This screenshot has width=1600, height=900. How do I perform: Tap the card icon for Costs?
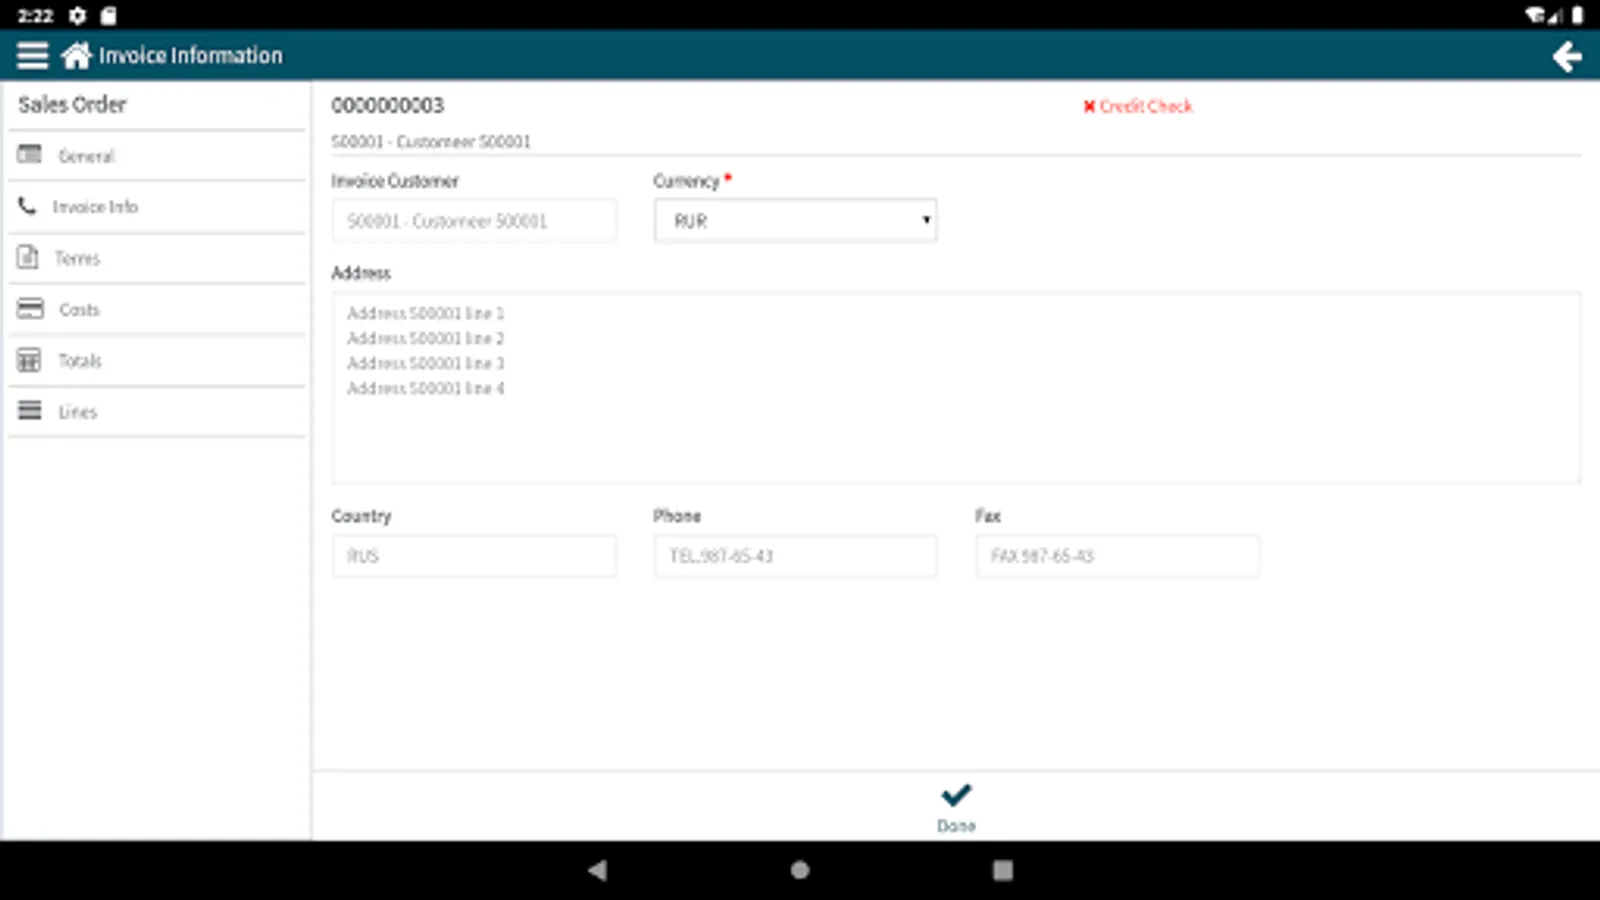click(30, 309)
